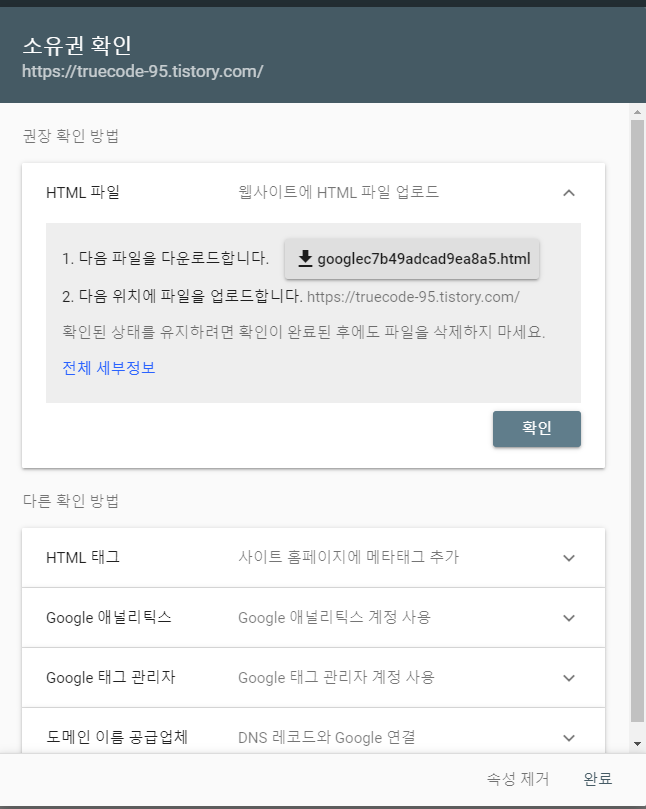Click Google 애널리틱스 계정 사용 description
Viewport: 646px width, 809px height.
334,617
